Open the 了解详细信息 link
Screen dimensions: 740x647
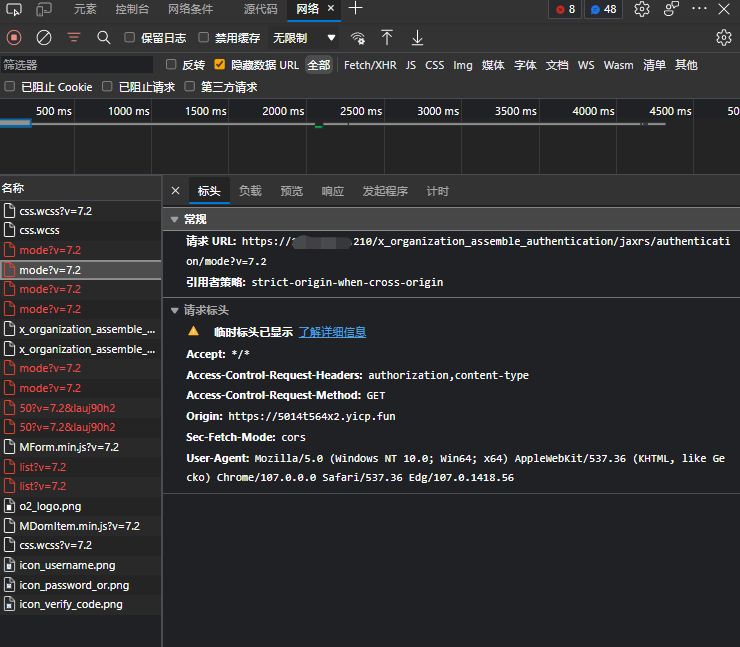(x=332, y=332)
